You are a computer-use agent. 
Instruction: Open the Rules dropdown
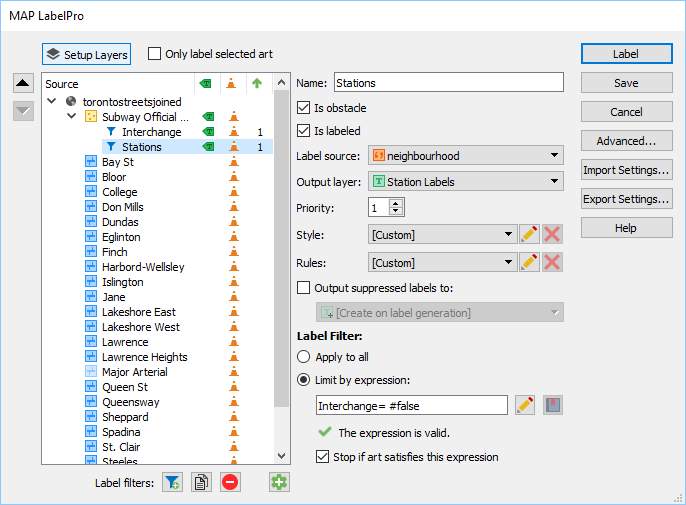tap(442, 263)
